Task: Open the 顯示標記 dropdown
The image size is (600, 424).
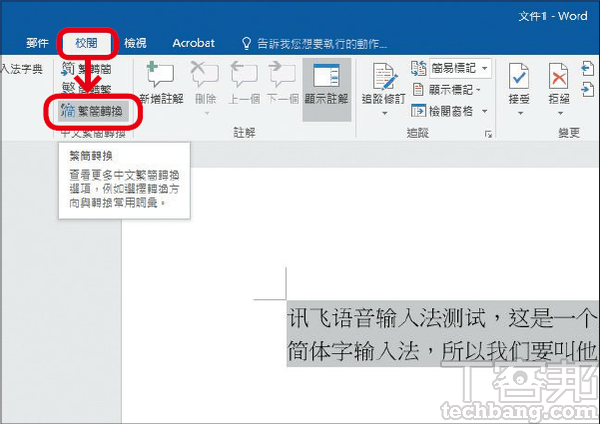Action: (x=447, y=90)
